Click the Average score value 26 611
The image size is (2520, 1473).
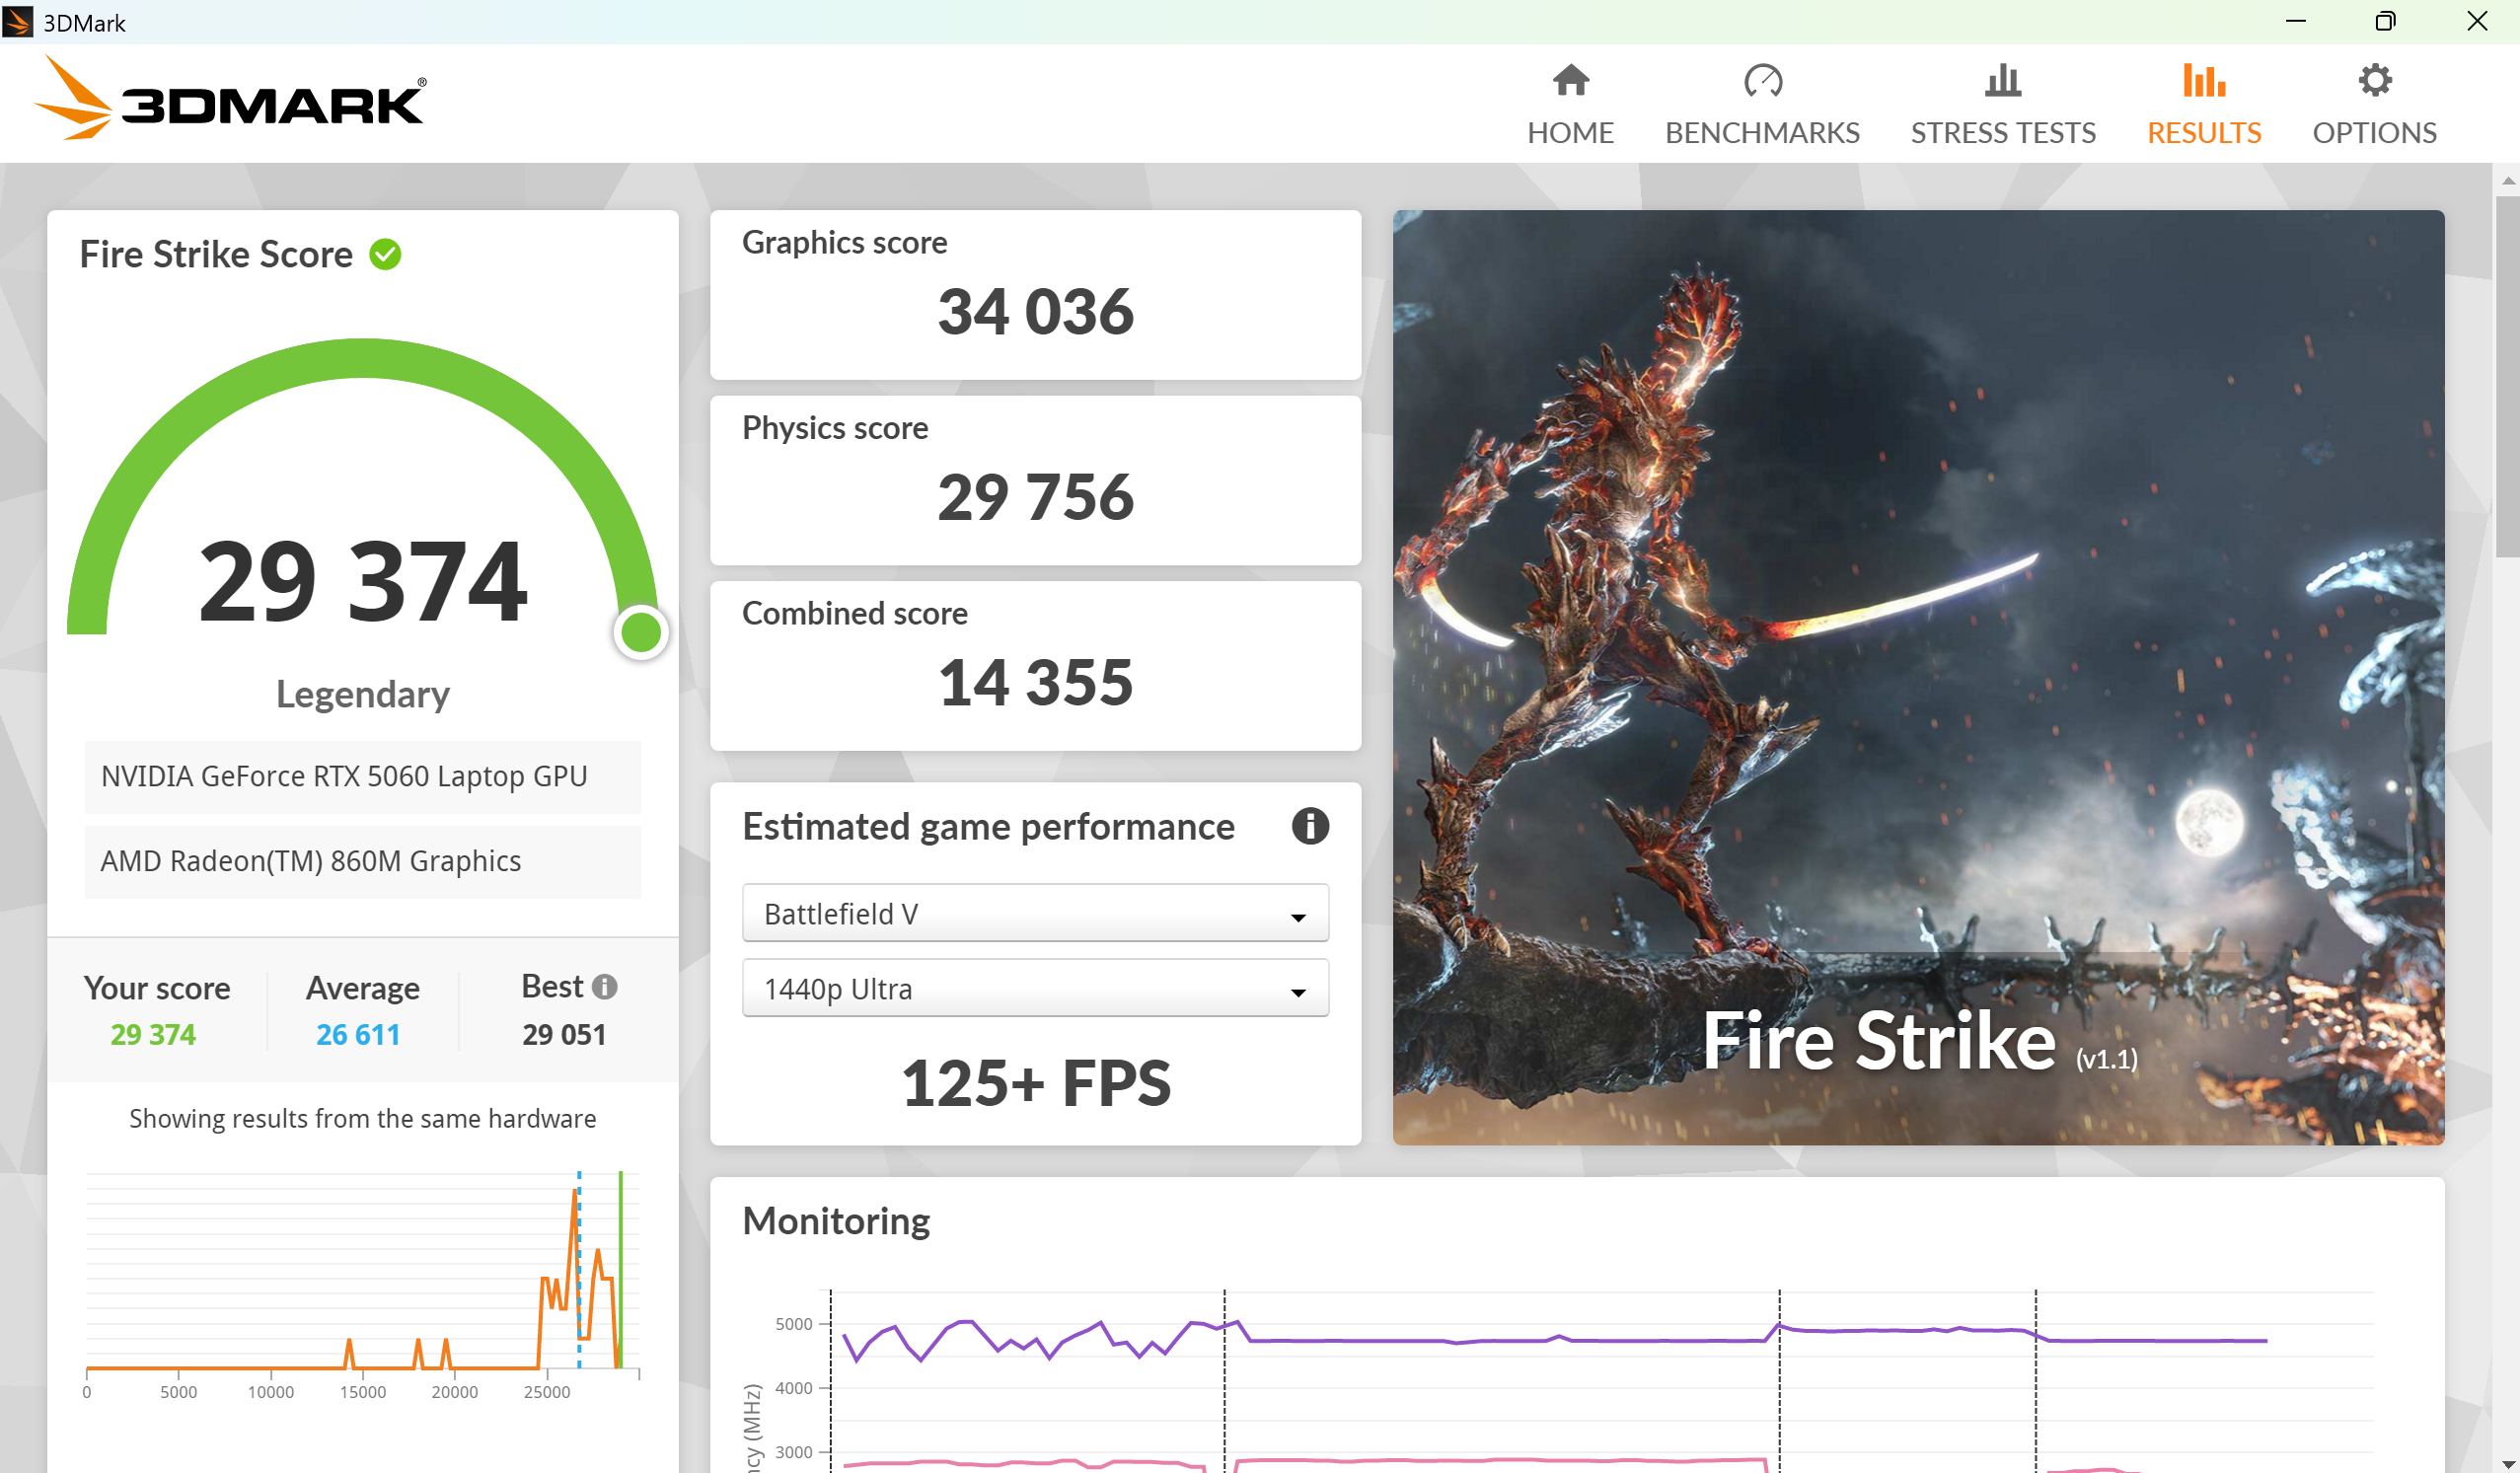(x=358, y=1034)
